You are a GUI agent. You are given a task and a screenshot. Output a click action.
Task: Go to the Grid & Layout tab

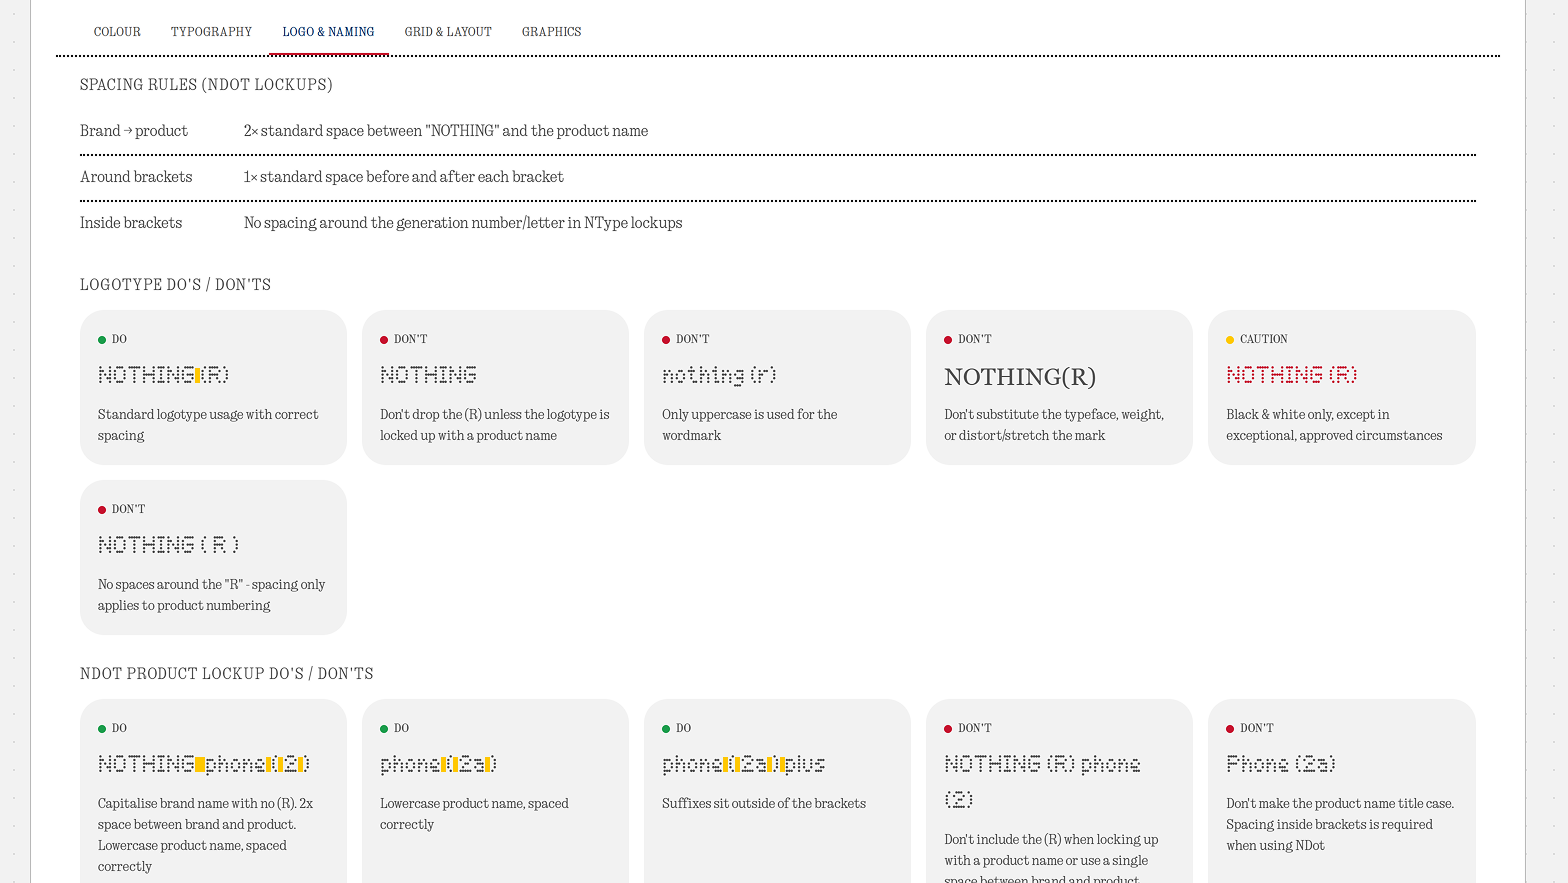(448, 32)
